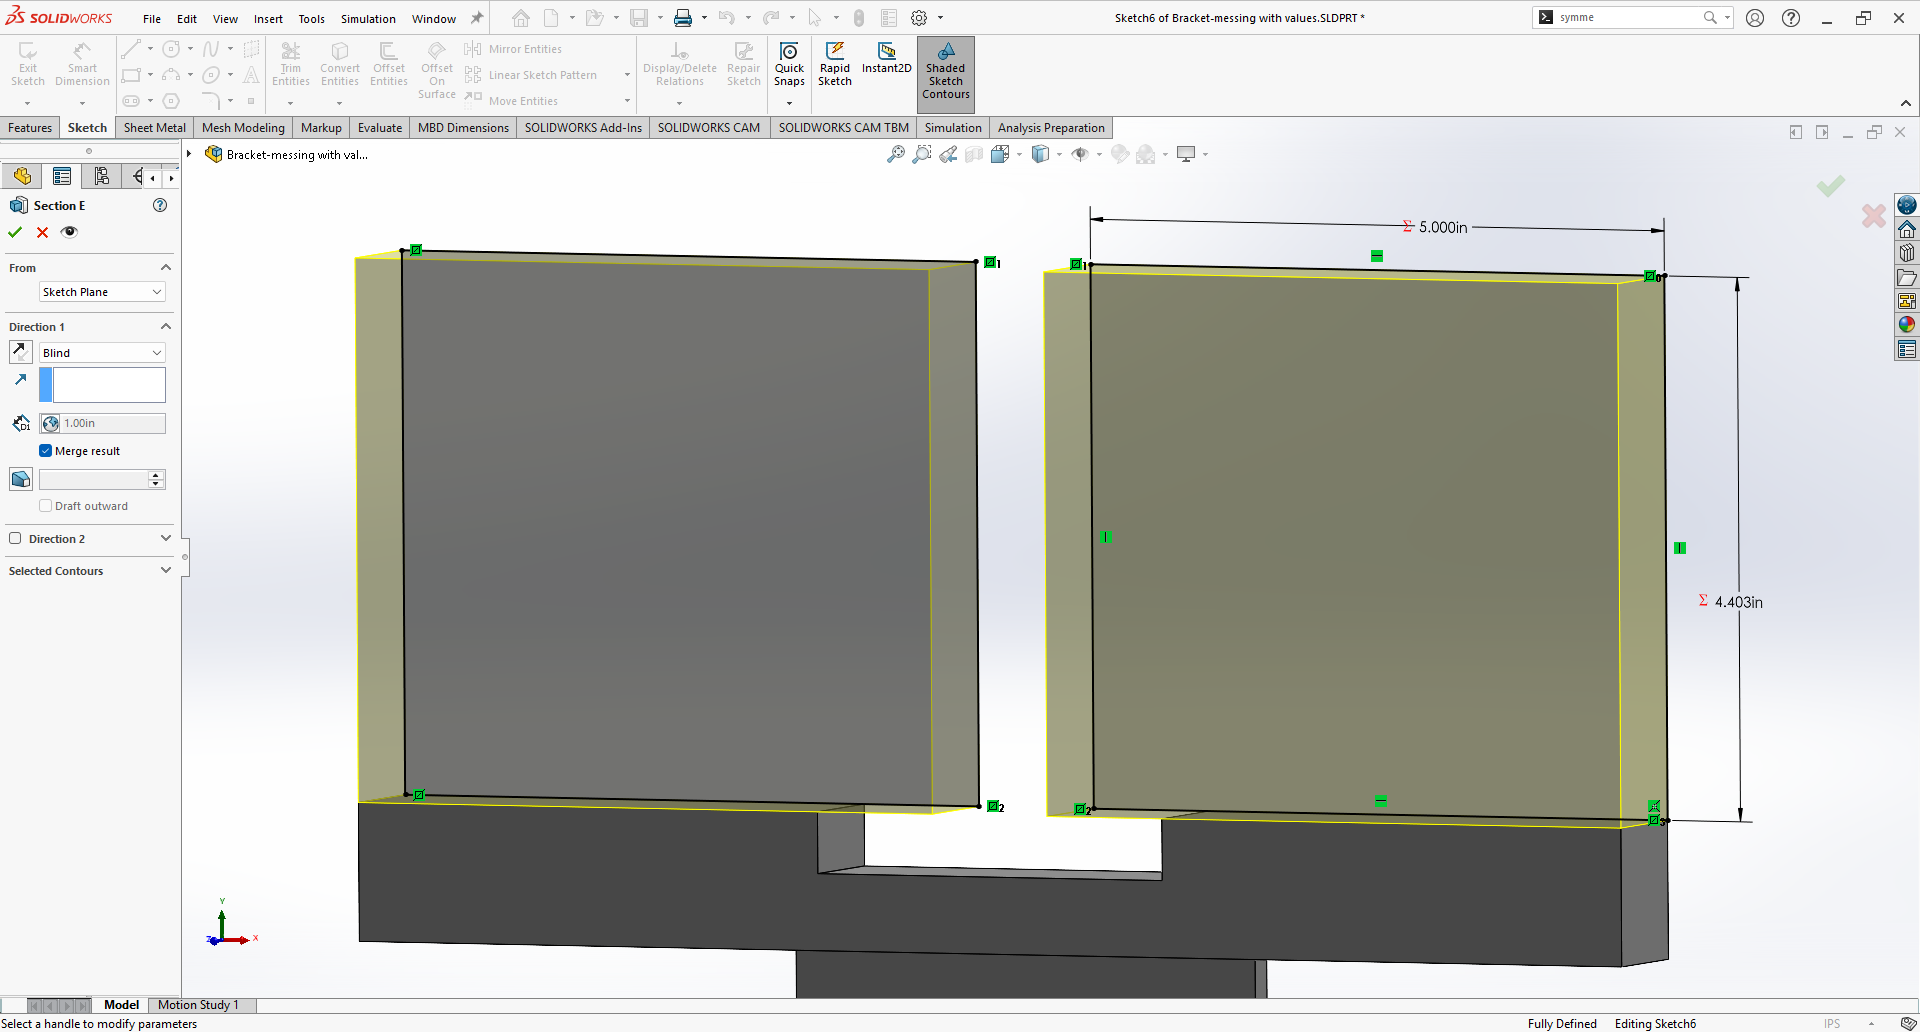Click Move Entities button
Image resolution: width=1920 pixels, height=1032 pixels.
511,101
